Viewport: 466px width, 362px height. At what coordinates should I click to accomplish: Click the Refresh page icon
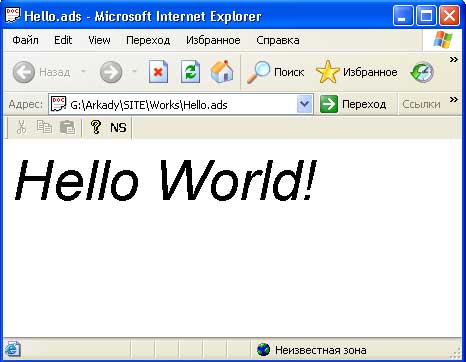point(190,72)
